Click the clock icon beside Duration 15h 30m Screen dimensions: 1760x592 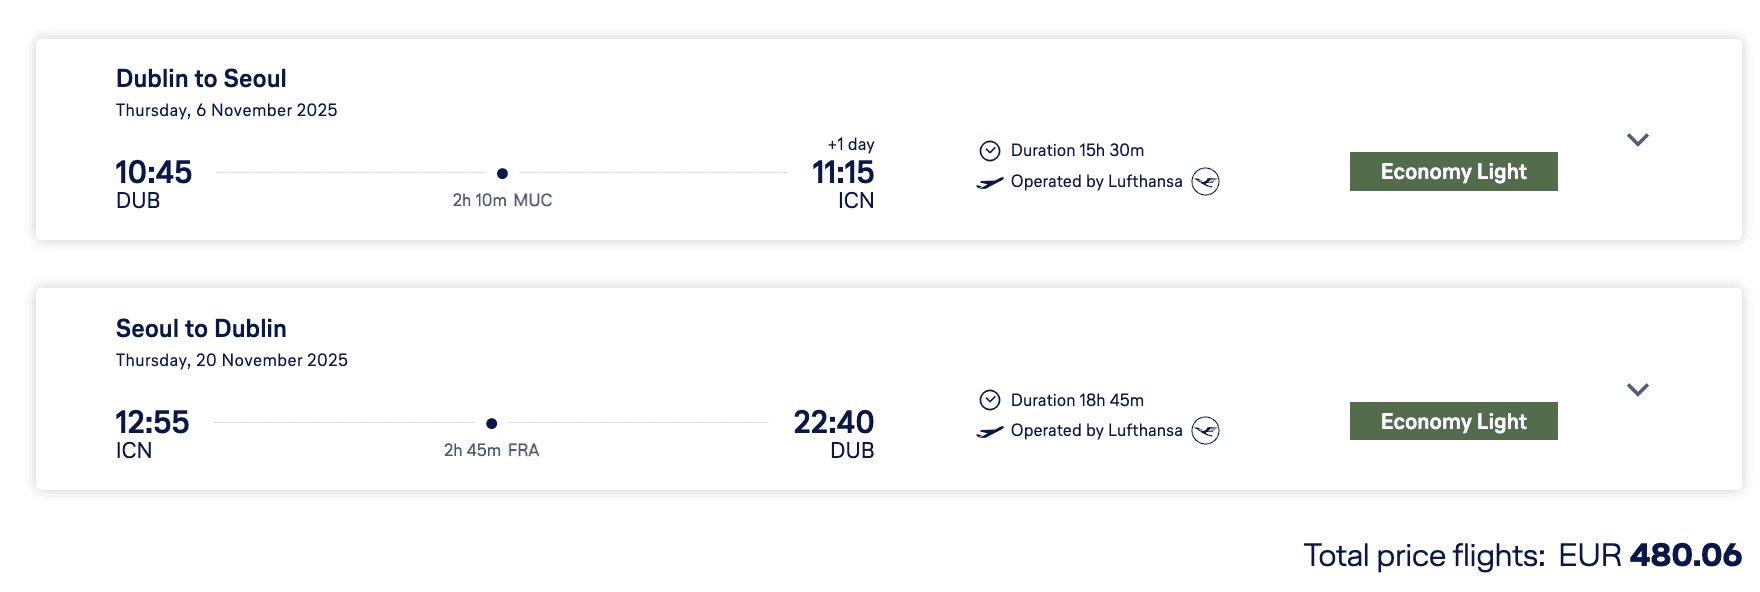990,151
